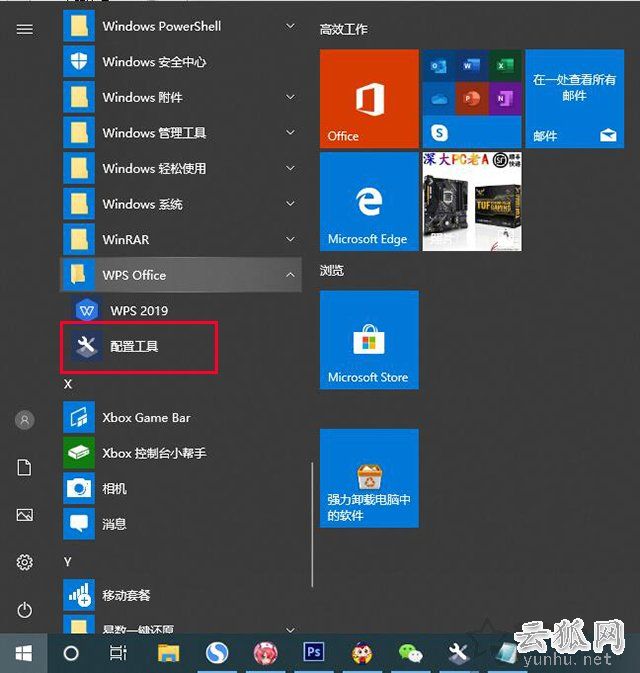Expand the WinRAR folder
The height and width of the screenshot is (673, 640).
[181, 239]
